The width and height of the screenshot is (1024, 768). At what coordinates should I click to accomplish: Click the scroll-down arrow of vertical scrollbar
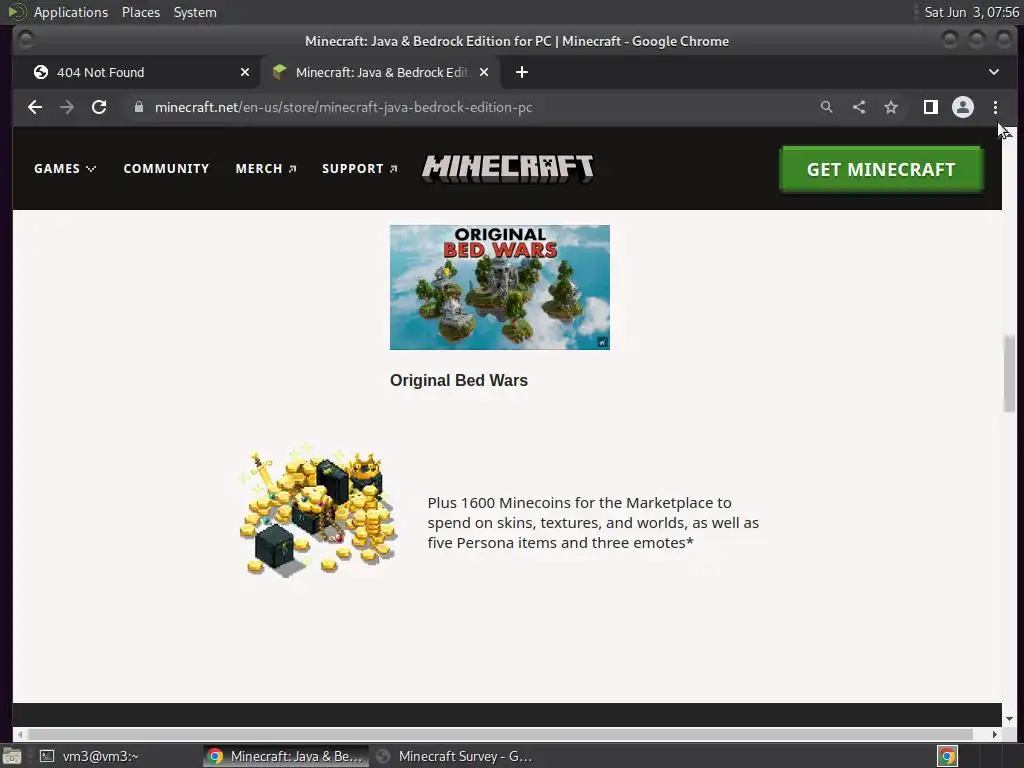(x=1010, y=719)
